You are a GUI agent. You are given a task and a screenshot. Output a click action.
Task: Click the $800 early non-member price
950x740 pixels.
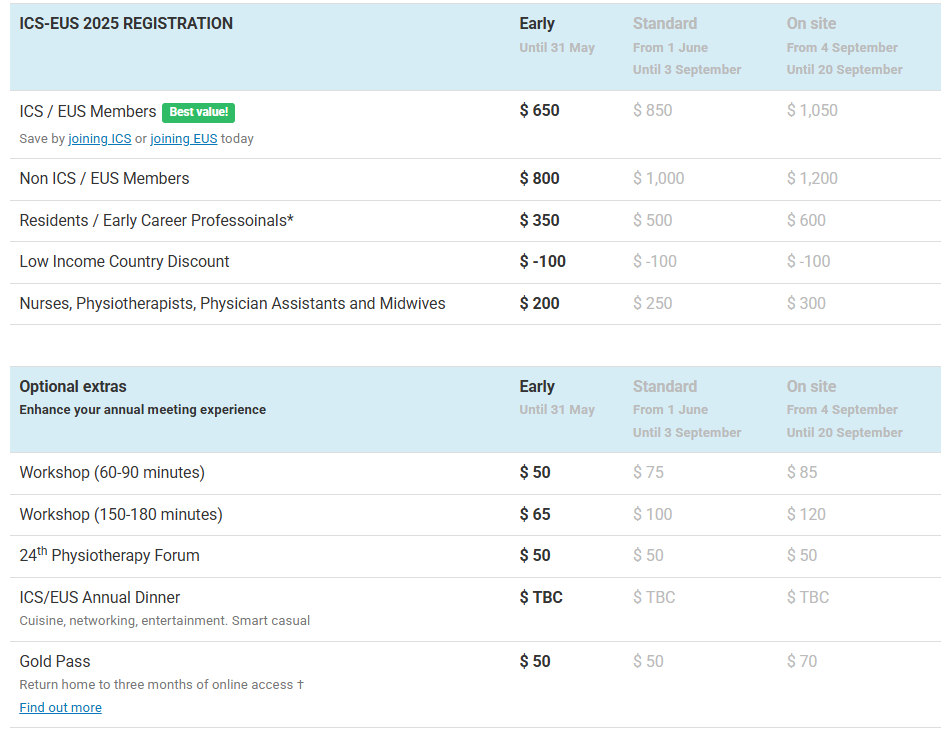click(x=539, y=179)
